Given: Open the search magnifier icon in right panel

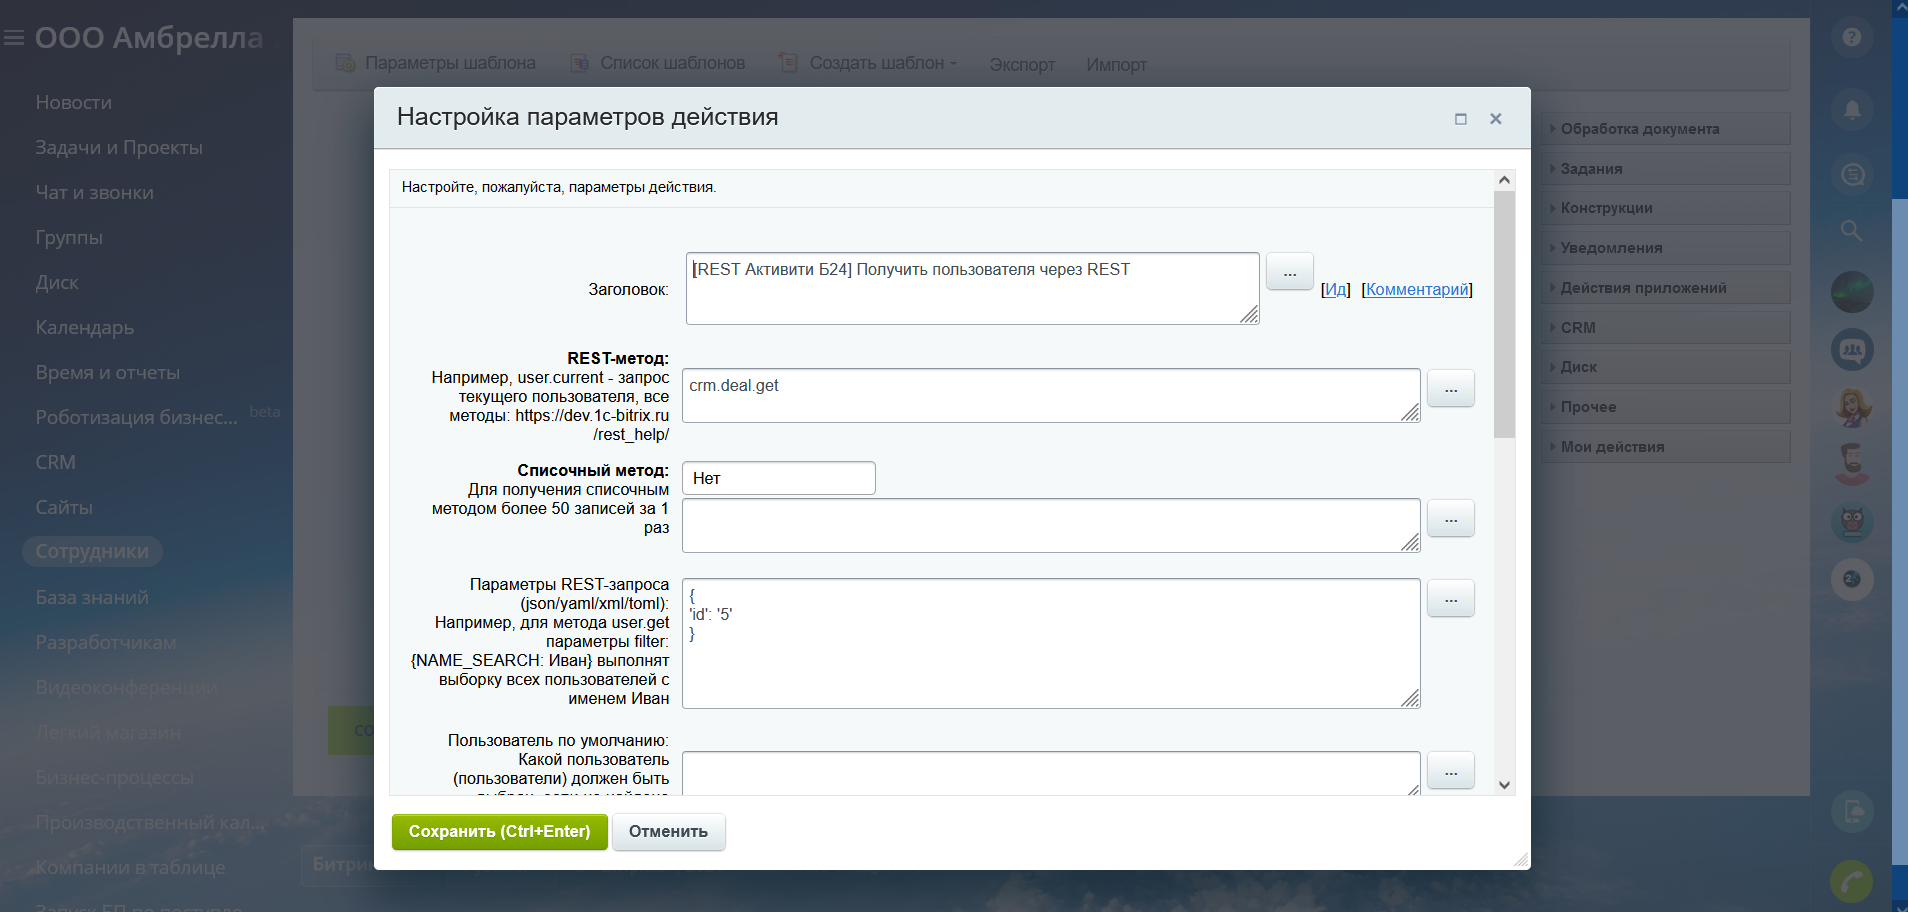Looking at the screenshot, I should tap(1852, 231).
